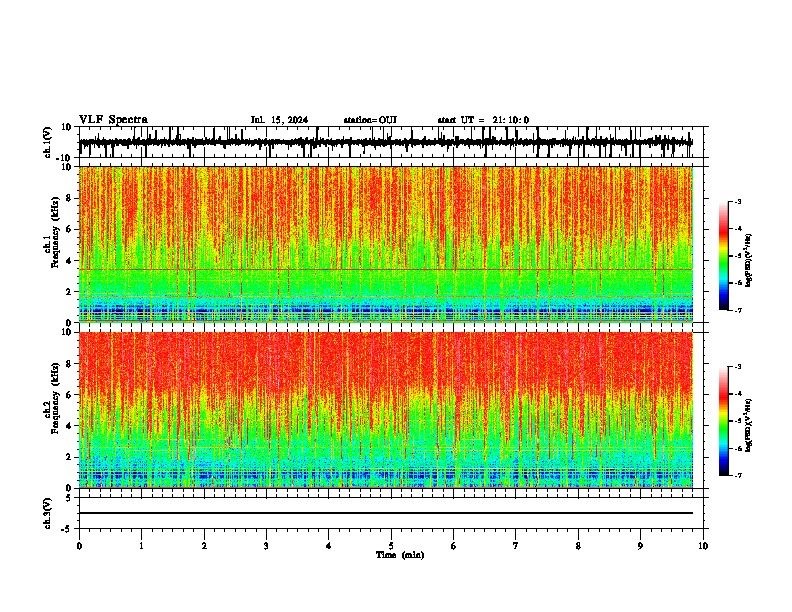
Task: Click the ch.3 flat voltage trace panel
Action: 390,513
